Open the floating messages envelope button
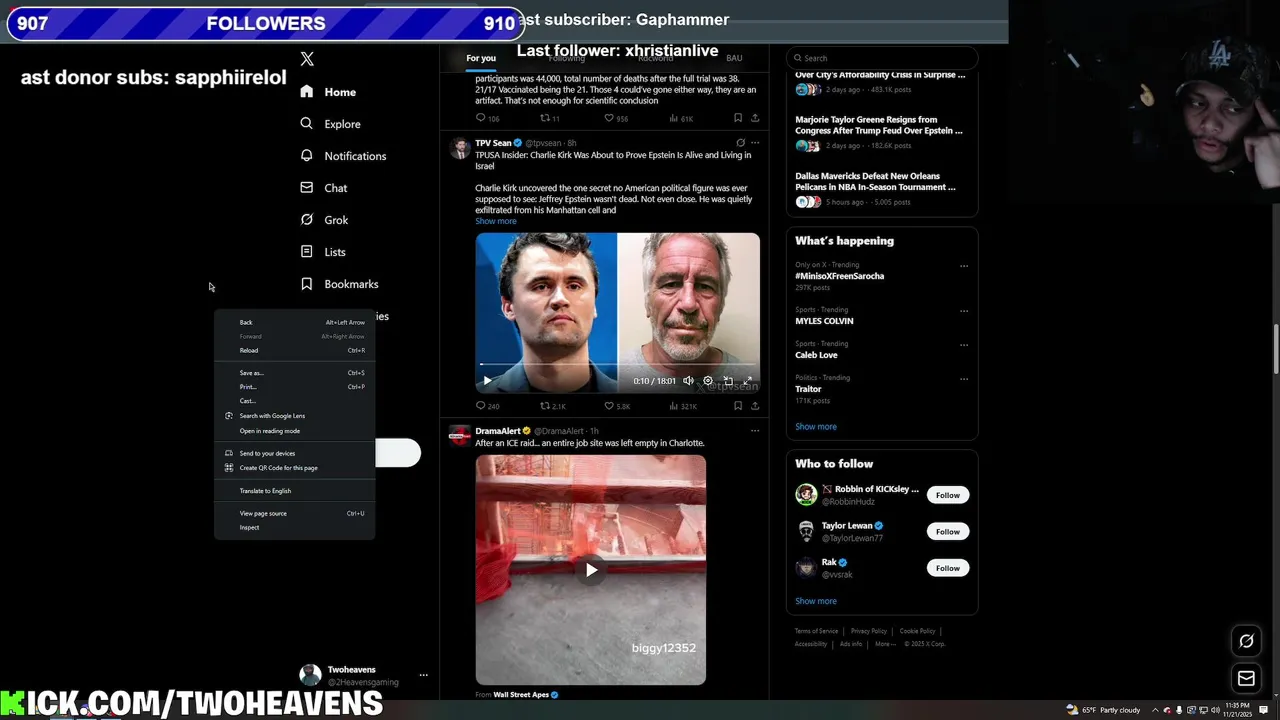Image resolution: width=1280 pixels, height=720 pixels. 1246,678
